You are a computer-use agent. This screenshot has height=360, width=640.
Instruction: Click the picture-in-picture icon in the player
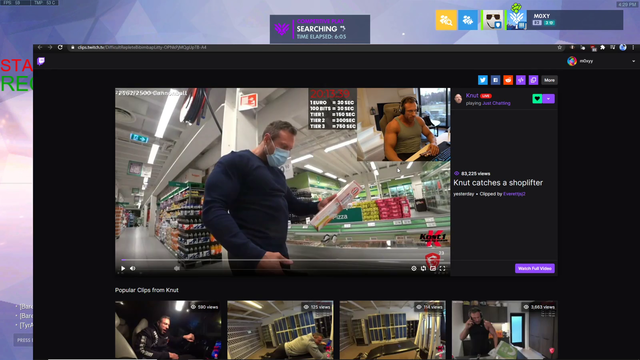point(433,268)
